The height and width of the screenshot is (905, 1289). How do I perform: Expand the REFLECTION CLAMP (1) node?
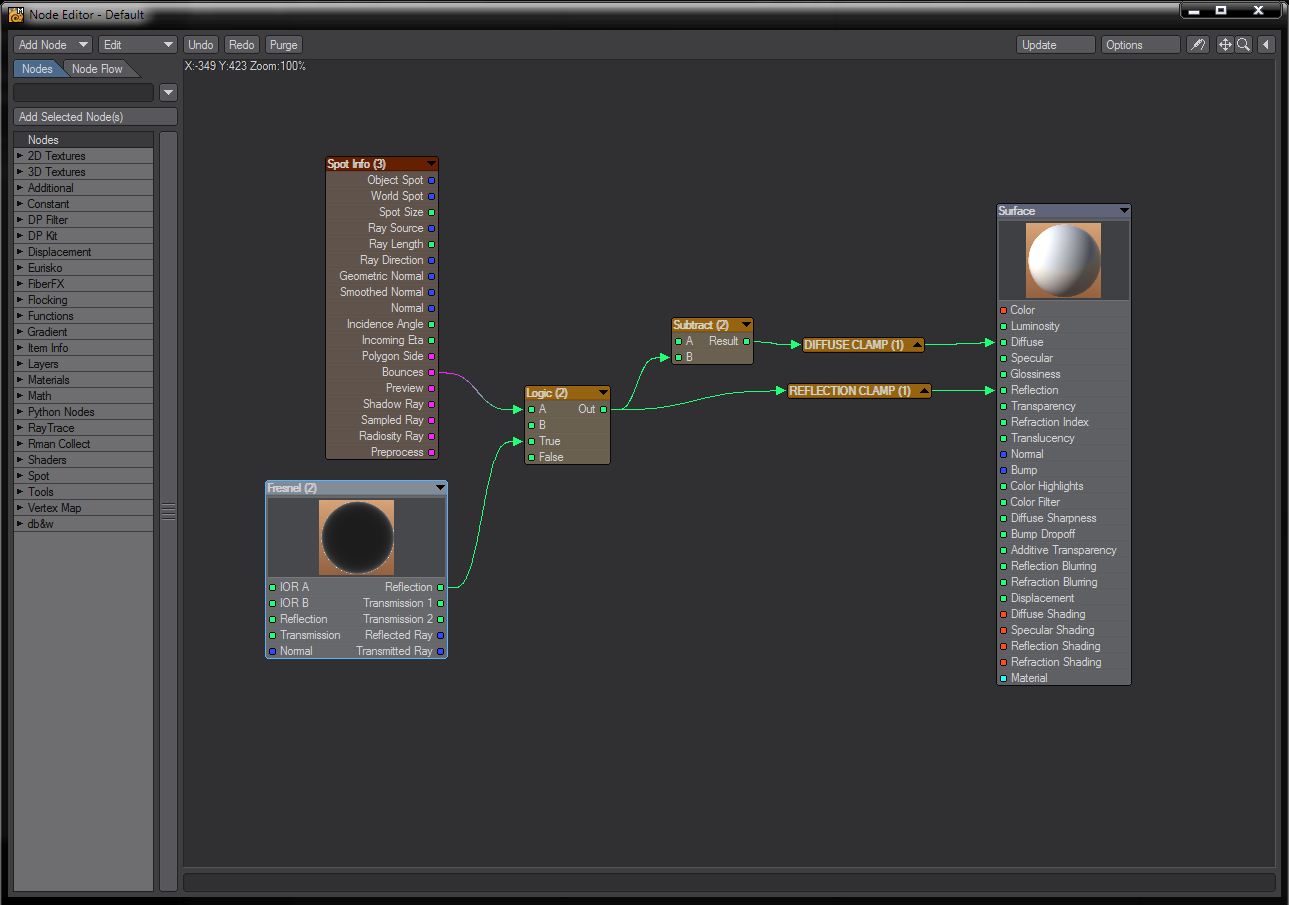923,391
